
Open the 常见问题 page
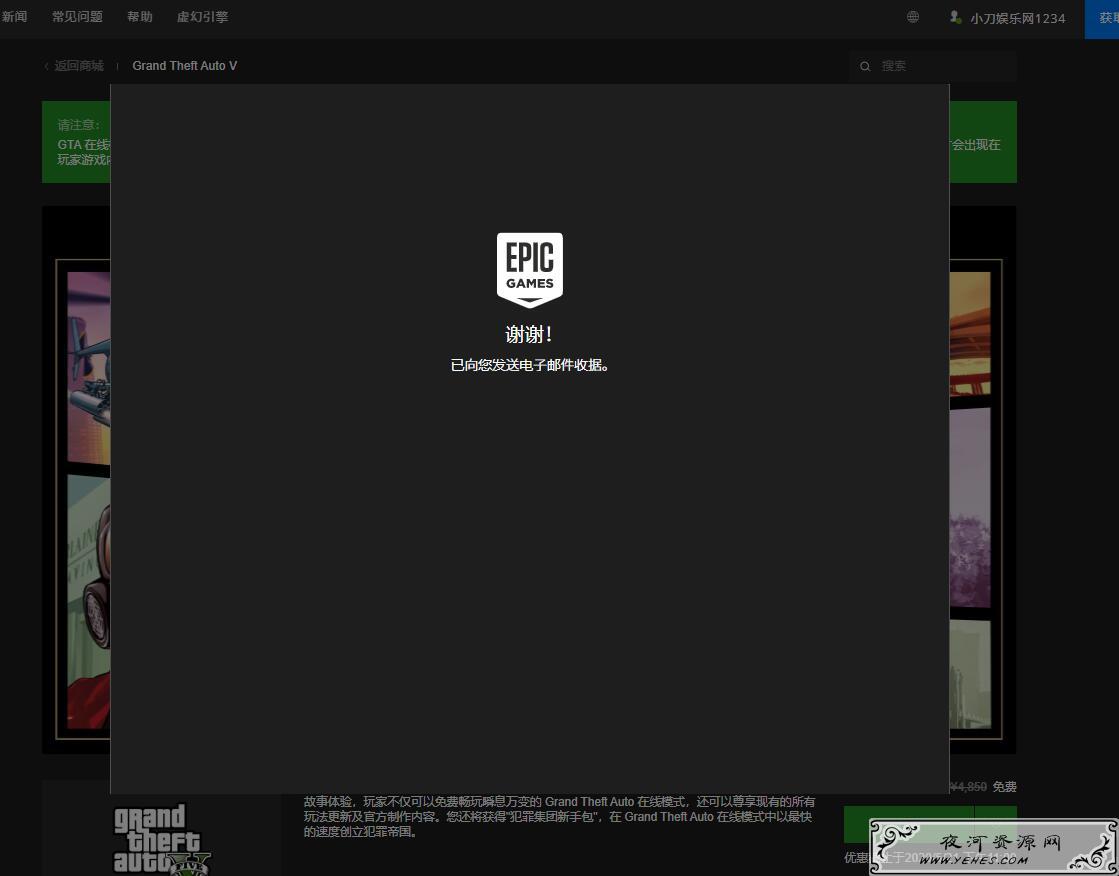pyautogui.click(x=77, y=16)
